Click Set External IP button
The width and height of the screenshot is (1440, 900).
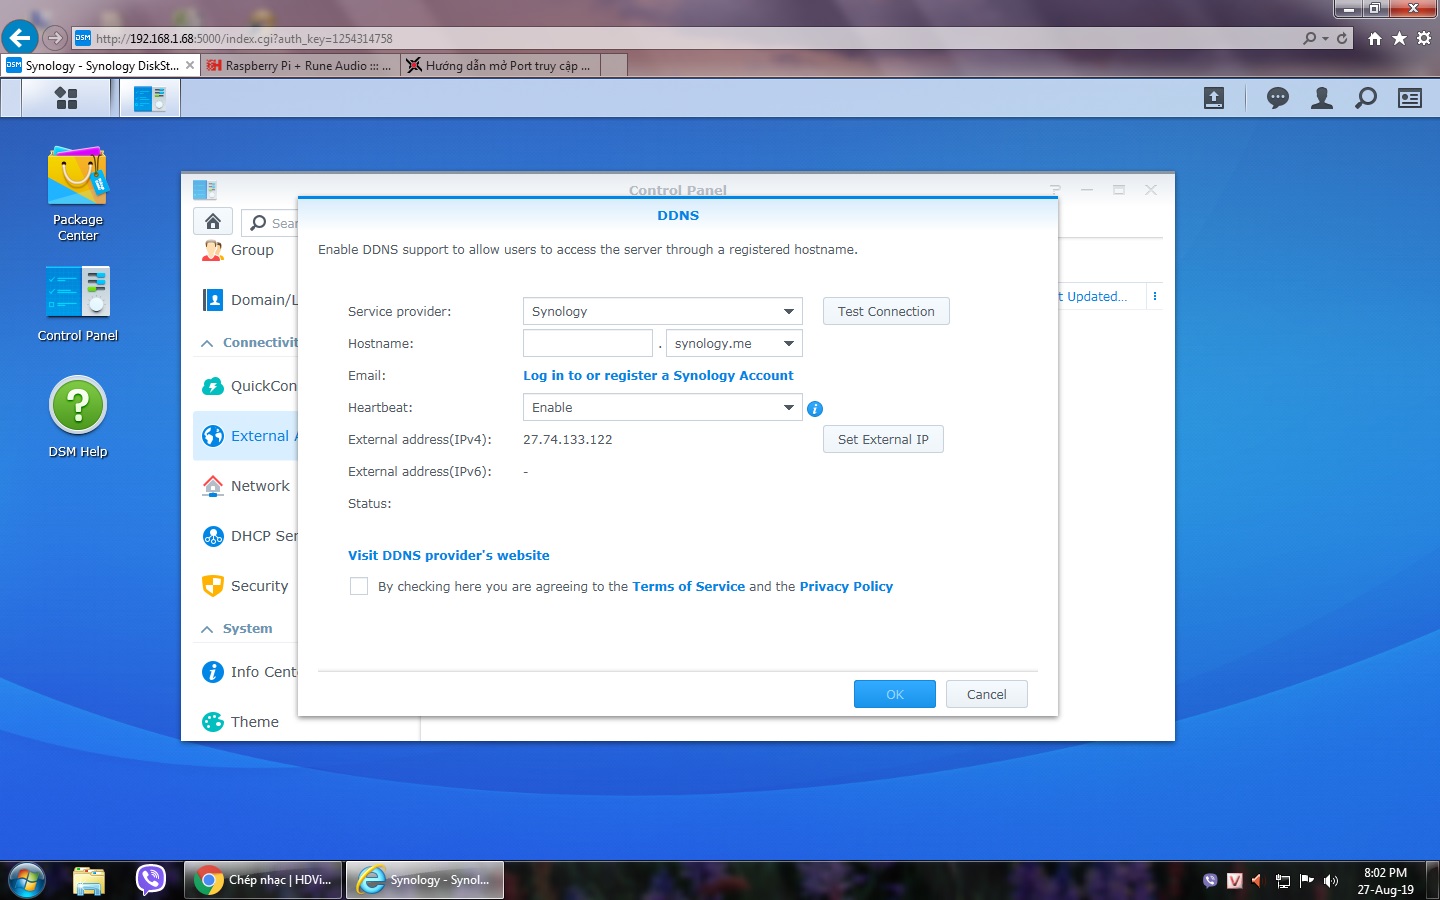[x=883, y=439]
